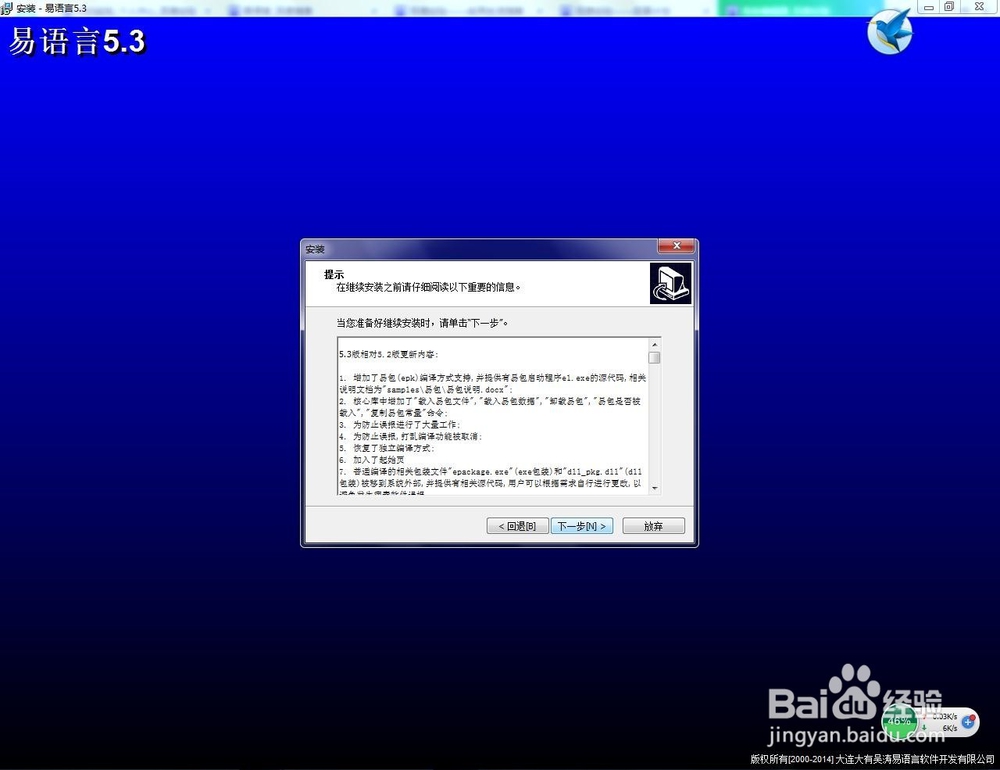Minimize the main installer window

(x=929, y=7)
